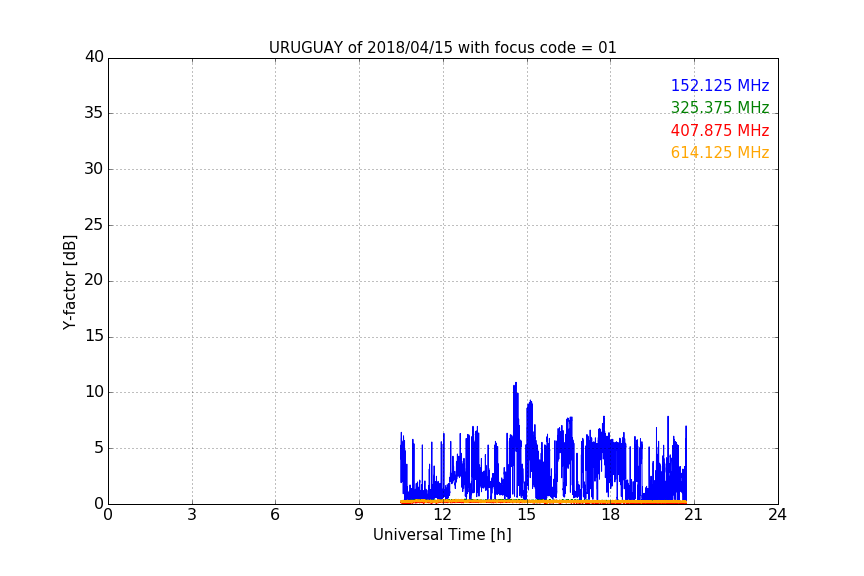The height and width of the screenshot is (576, 864).
Task: Click the y-axis tick value 25
Action: pyautogui.click(x=94, y=224)
